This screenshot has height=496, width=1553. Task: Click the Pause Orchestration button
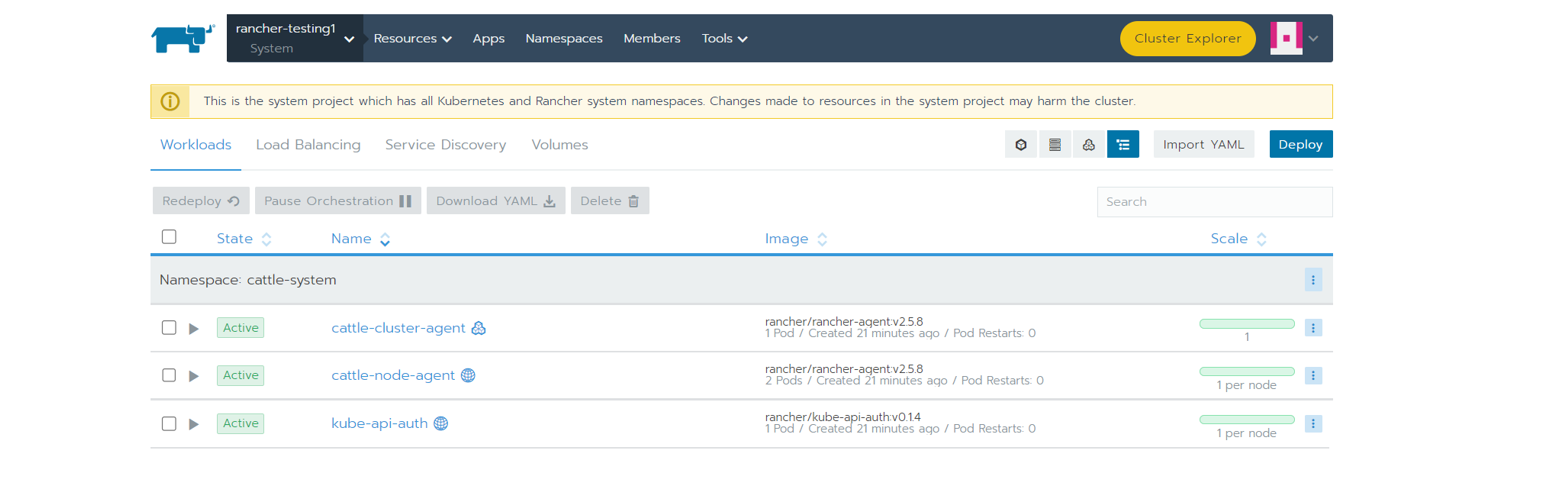point(338,201)
